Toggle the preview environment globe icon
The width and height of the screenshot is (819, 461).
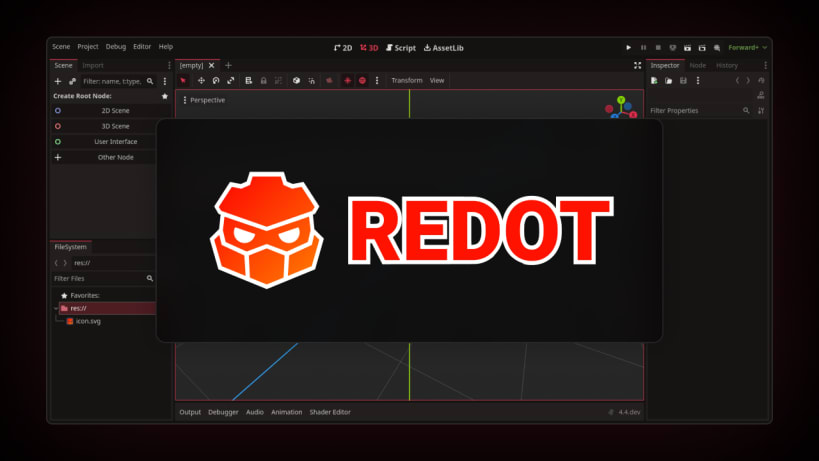coord(362,80)
